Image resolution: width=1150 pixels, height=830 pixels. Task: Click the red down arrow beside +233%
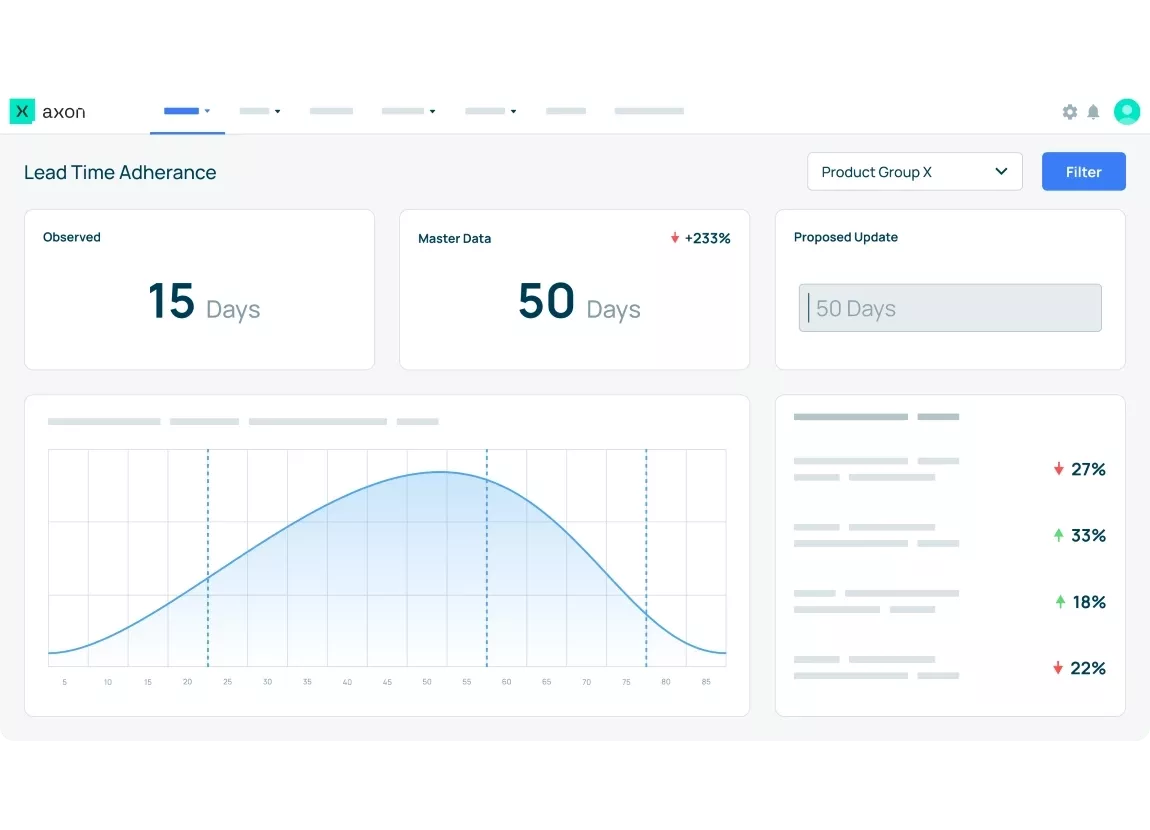(675, 238)
